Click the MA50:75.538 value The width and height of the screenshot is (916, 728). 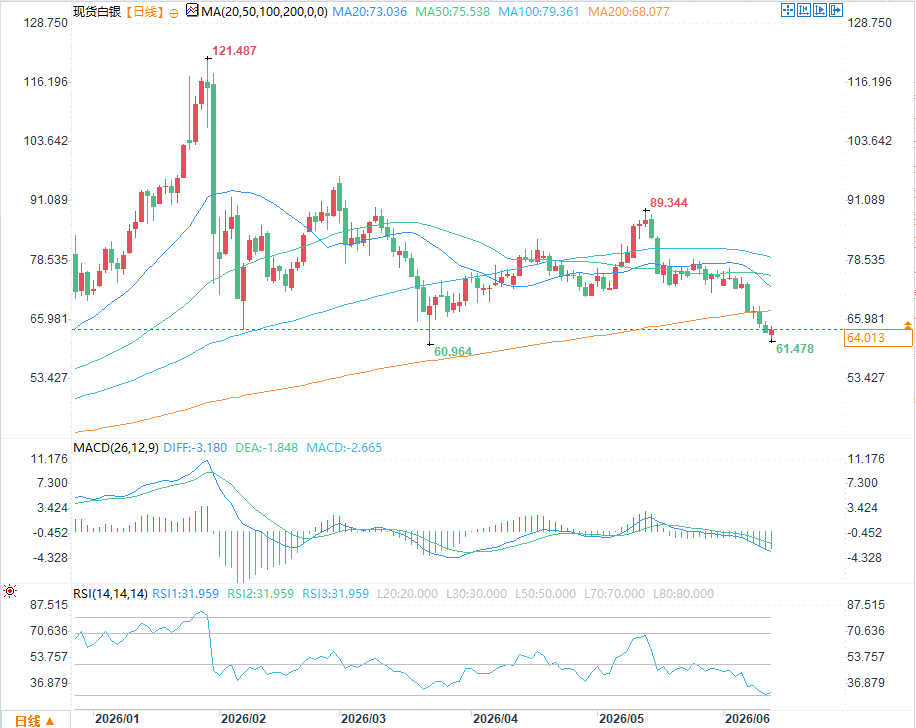(x=452, y=12)
